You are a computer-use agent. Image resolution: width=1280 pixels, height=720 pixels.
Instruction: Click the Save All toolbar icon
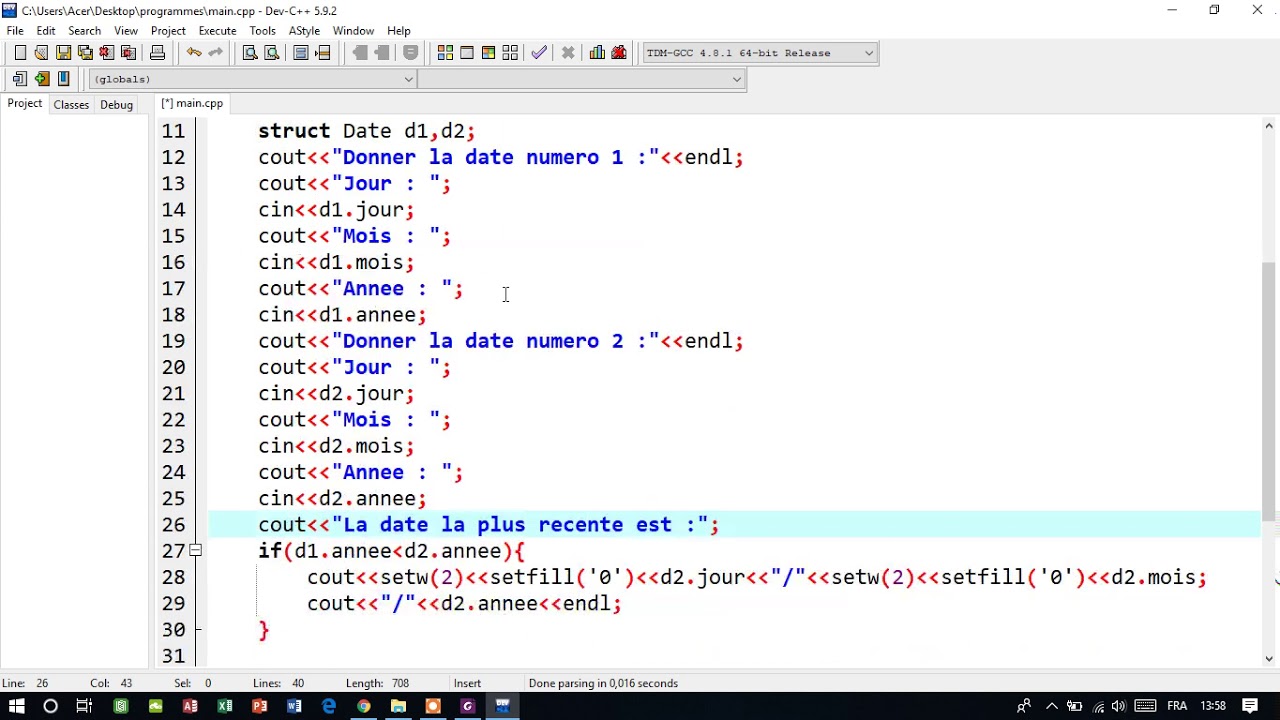(x=85, y=53)
